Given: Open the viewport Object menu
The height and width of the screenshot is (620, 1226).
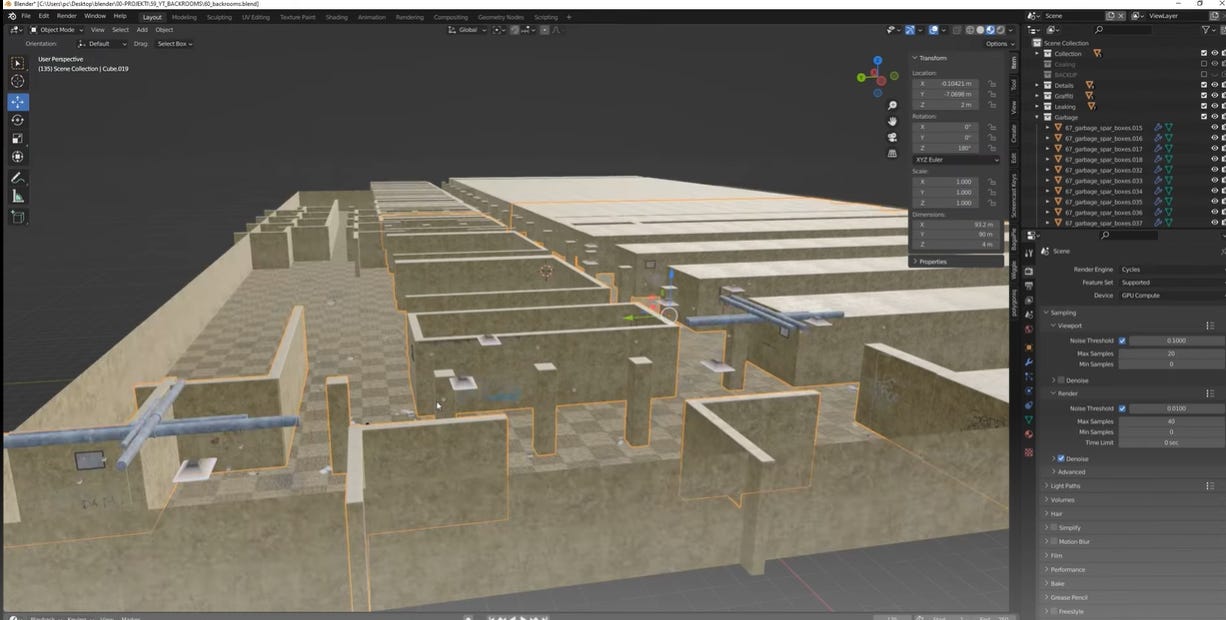Looking at the screenshot, I should click(164, 30).
